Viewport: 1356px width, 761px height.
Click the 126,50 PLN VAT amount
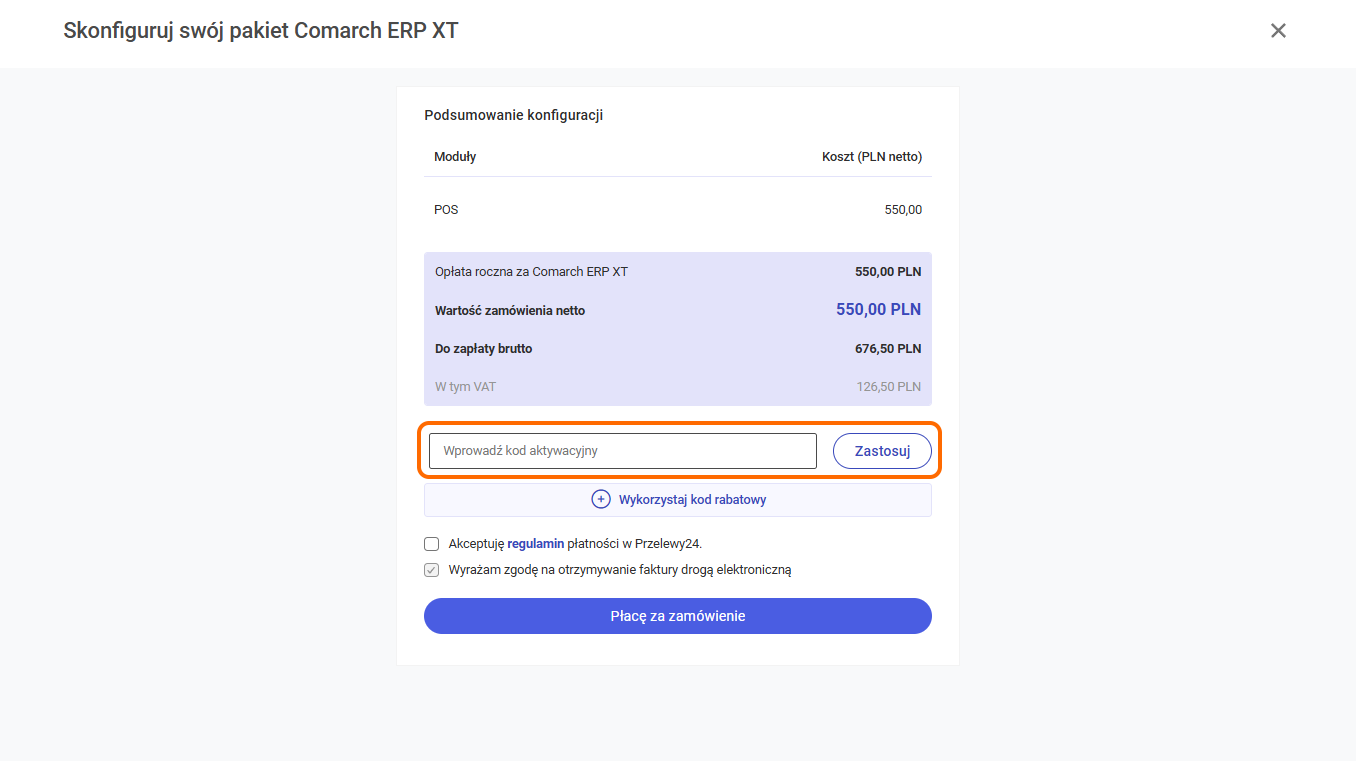click(x=888, y=387)
